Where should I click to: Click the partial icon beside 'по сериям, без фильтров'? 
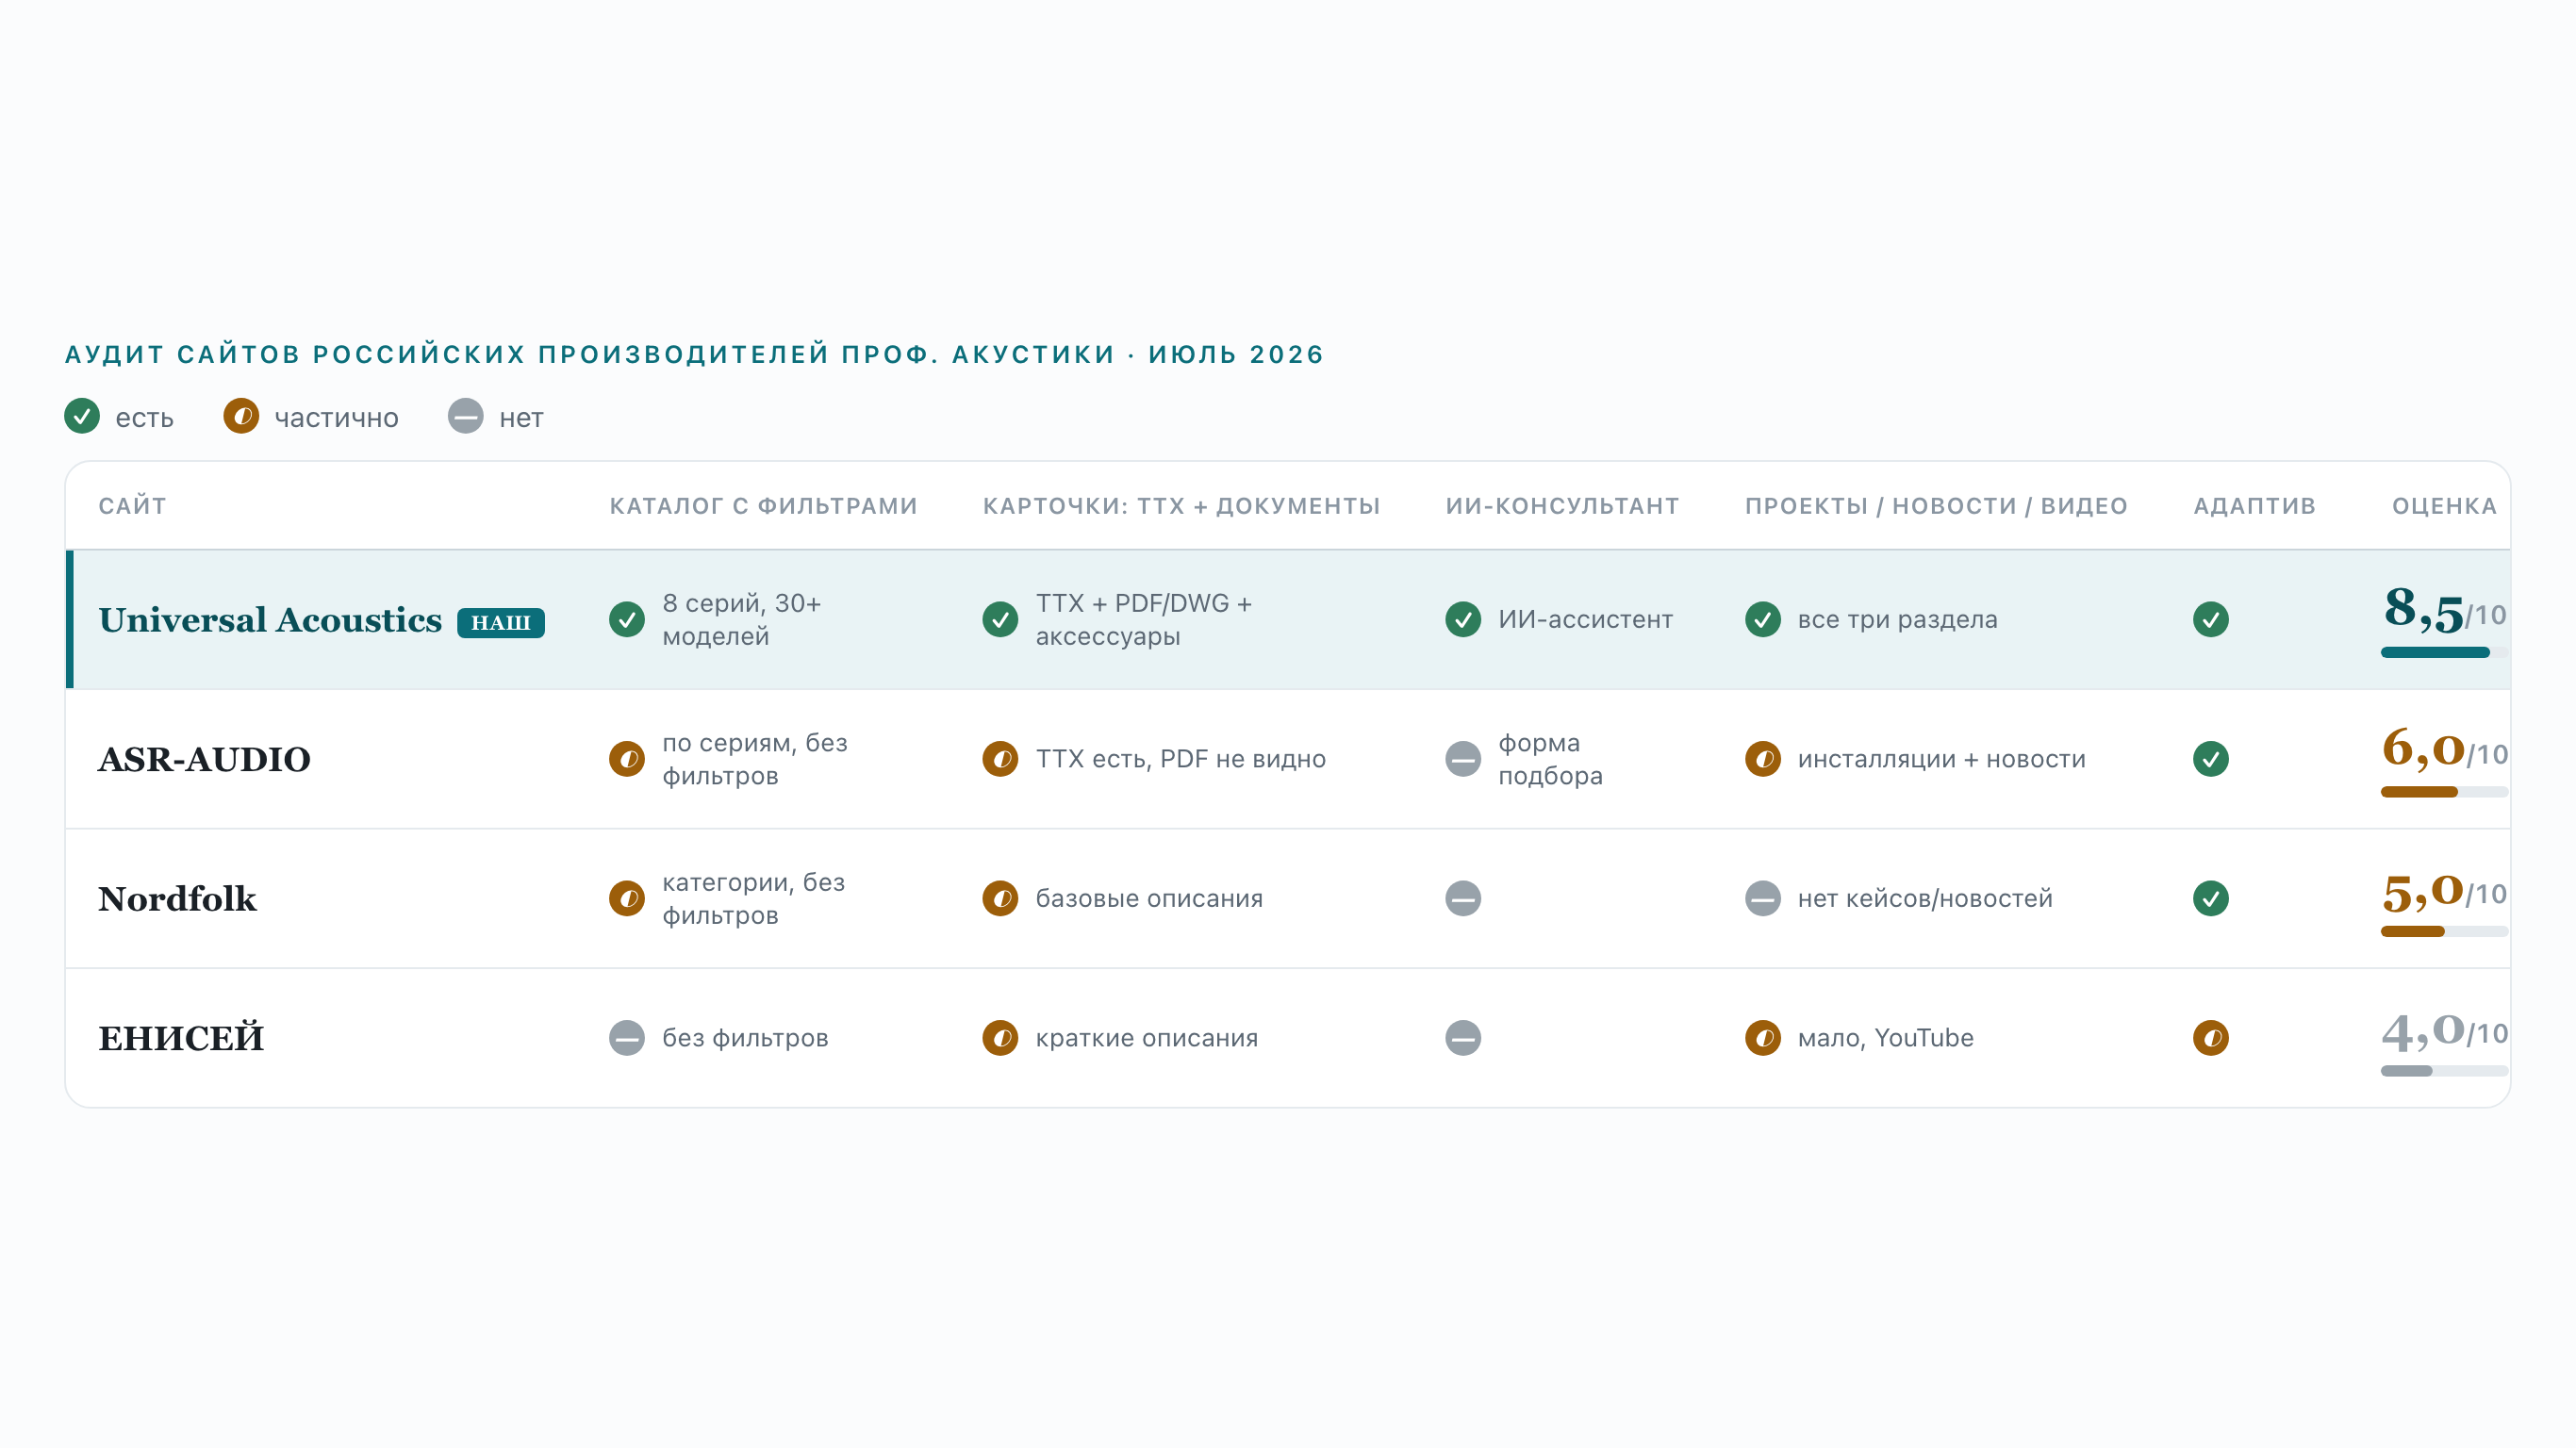(627, 759)
